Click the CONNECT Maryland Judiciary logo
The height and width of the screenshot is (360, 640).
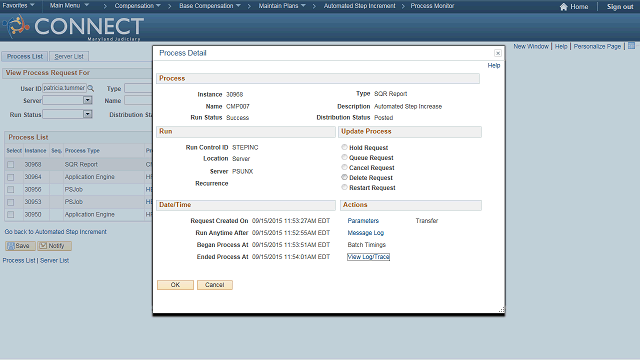[x=73, y=27]
